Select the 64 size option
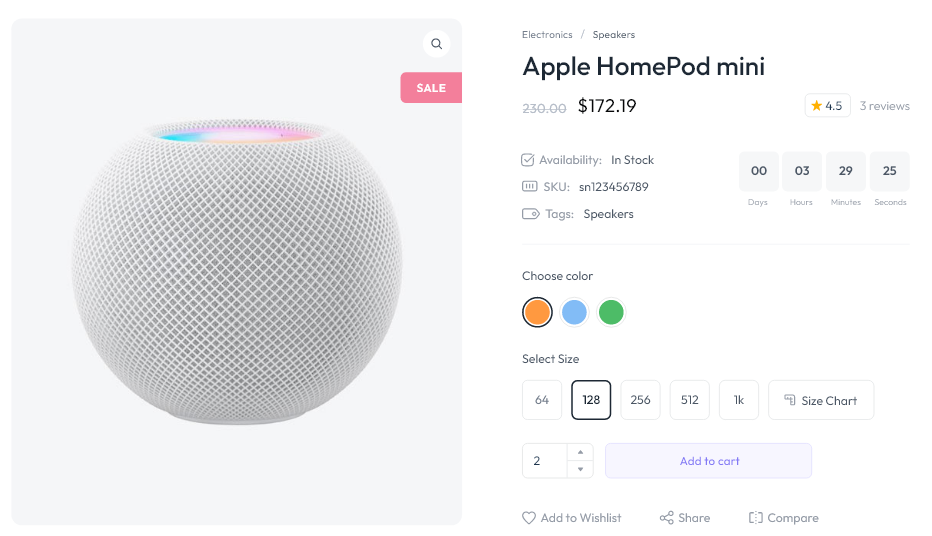Image resolution: width=932 pixels, height=536 pixels. (x=542, y=400)
